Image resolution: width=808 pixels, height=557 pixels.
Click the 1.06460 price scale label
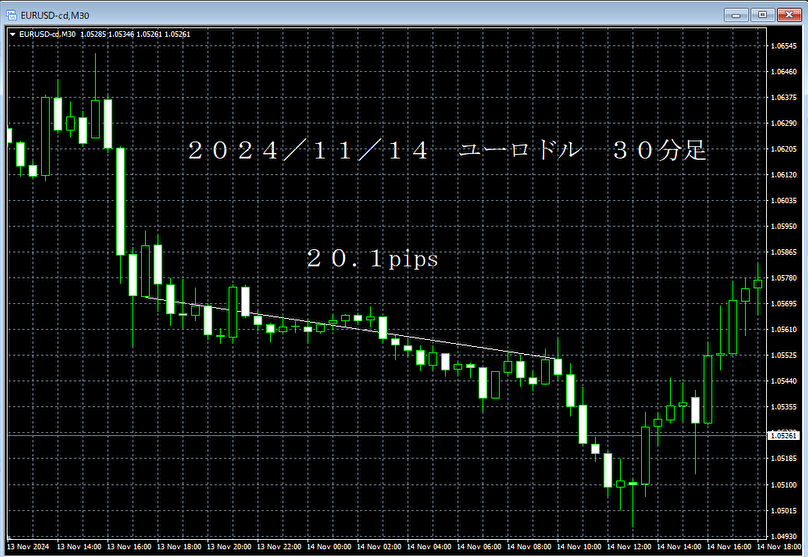click(783, 72)
